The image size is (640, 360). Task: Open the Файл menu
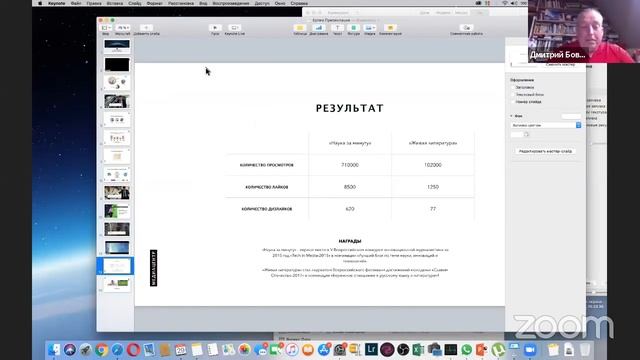(x=76, y=3)
